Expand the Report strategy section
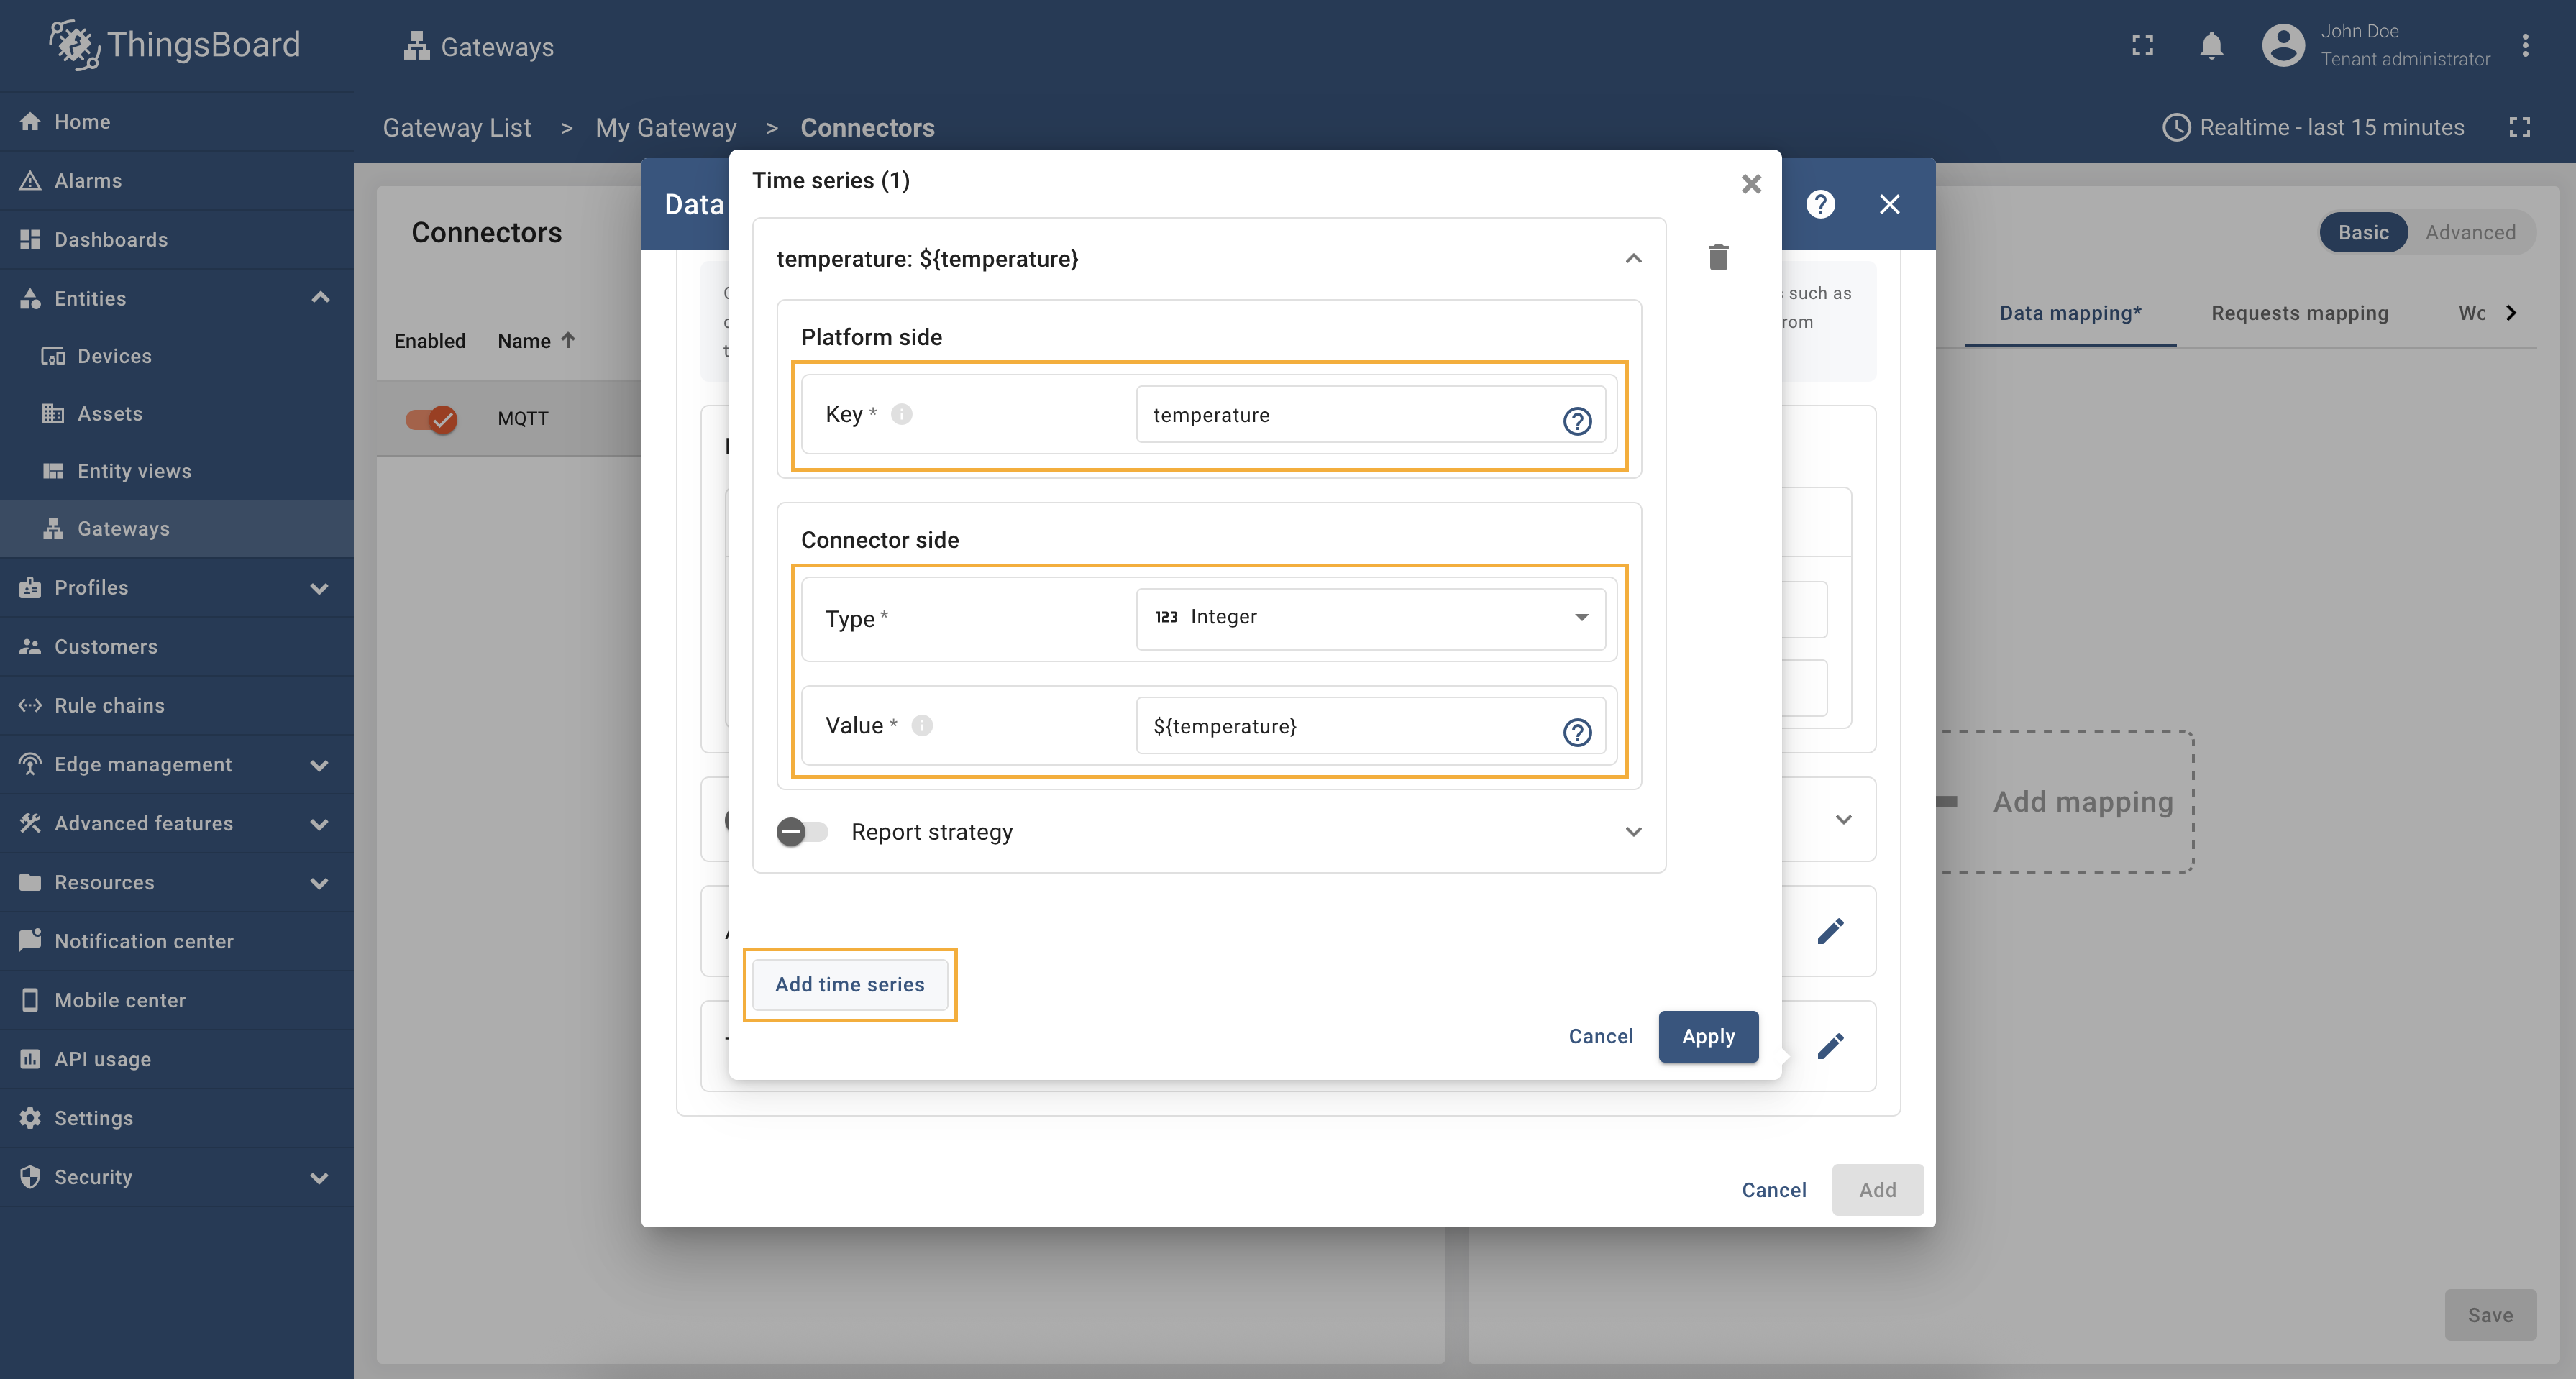The height and width of the screenshot is (1379, 2576). coord(1633,832)
